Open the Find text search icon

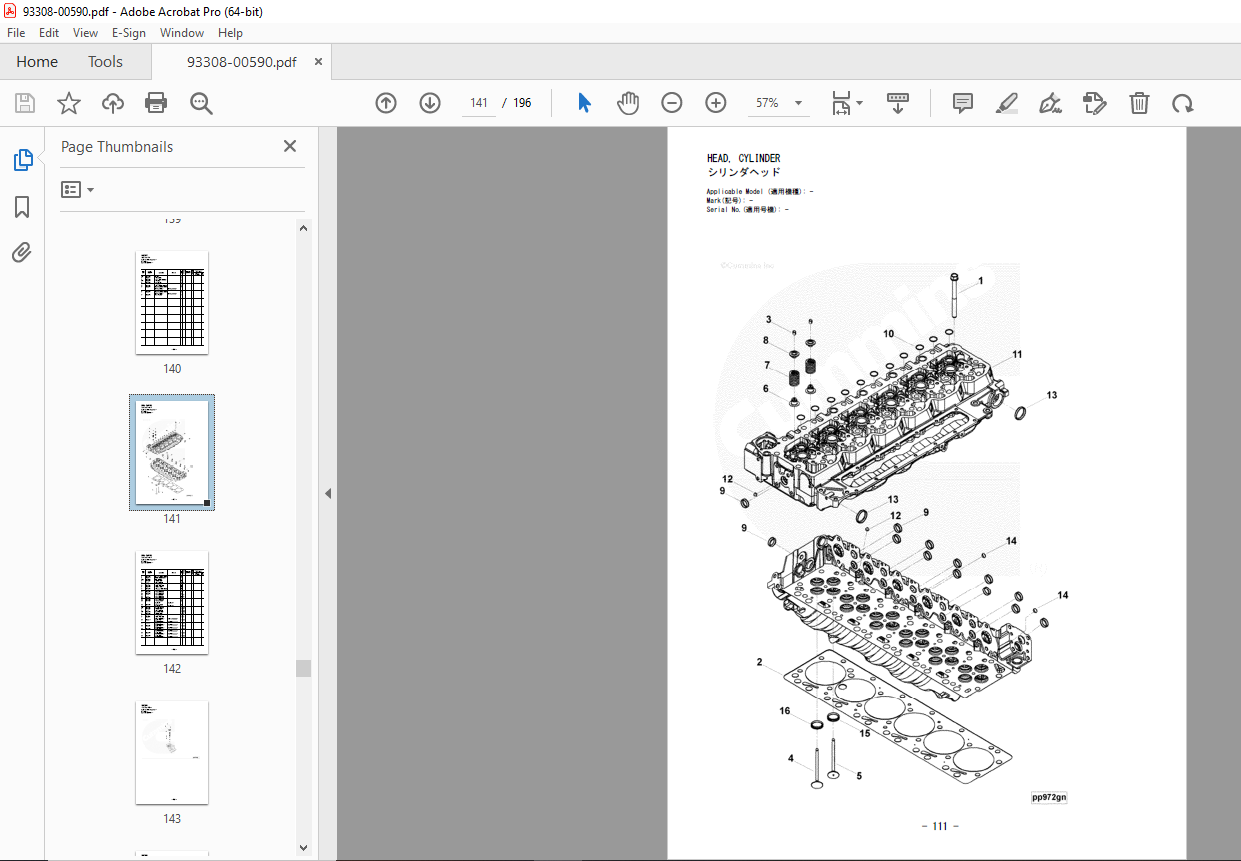pos(201,103)
